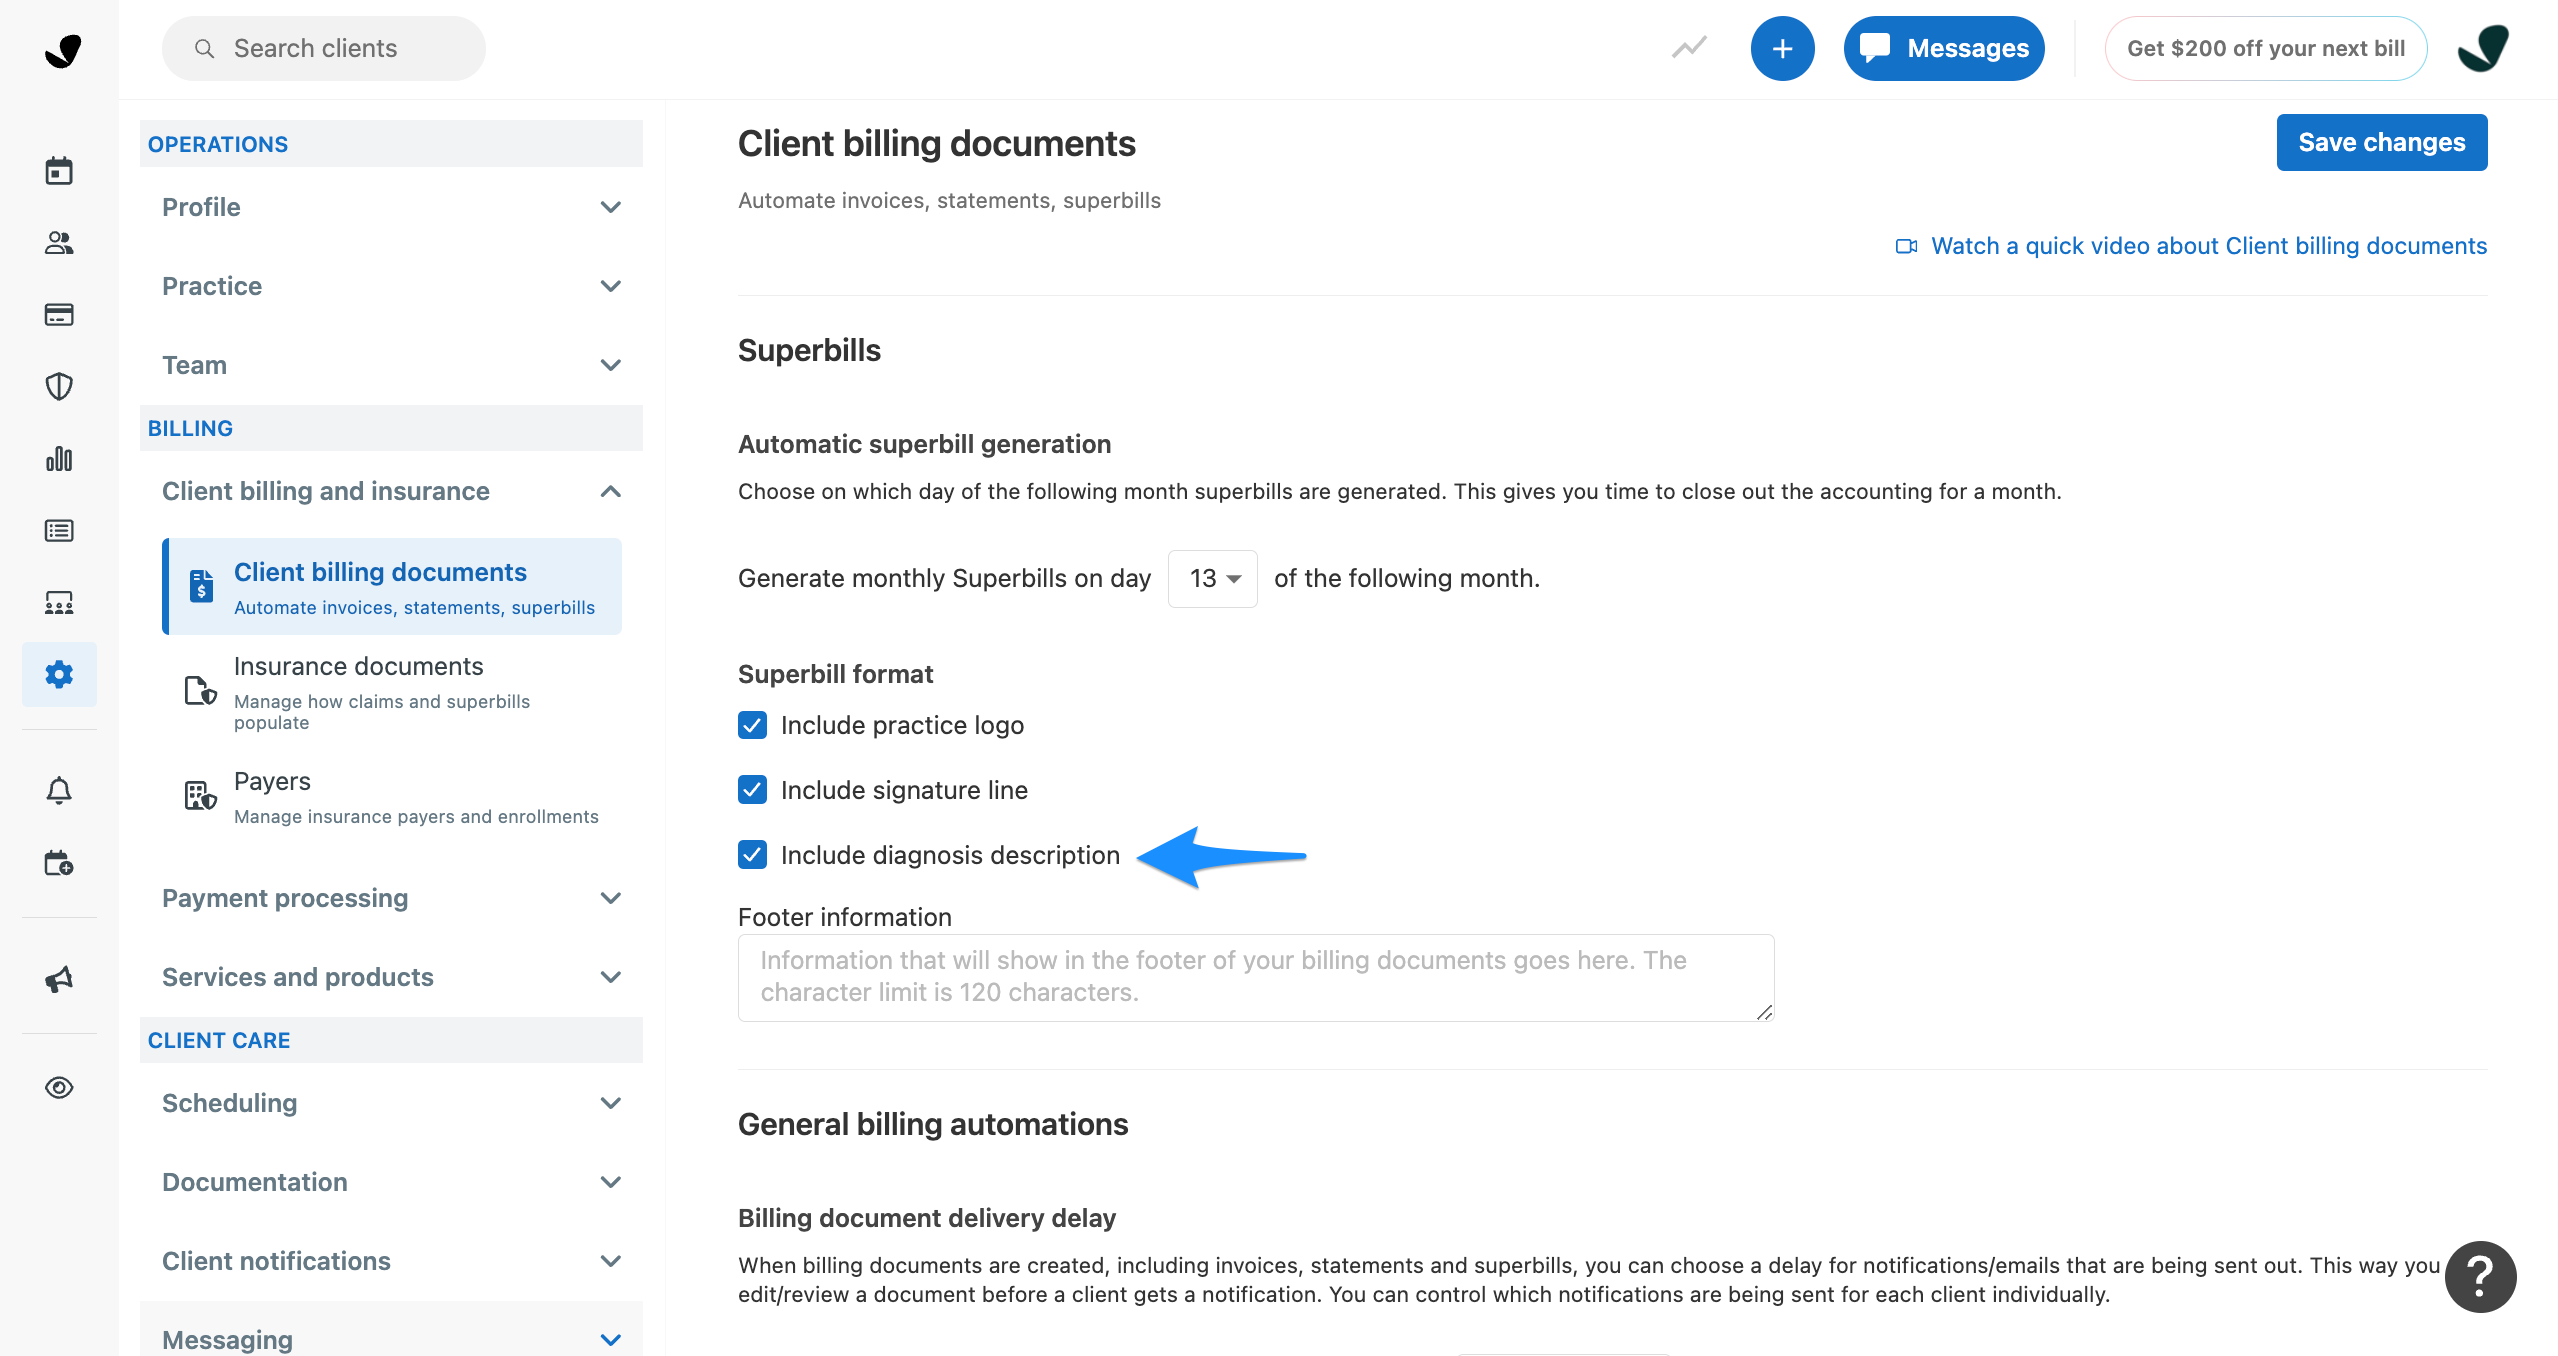Uncheck Include practice logo
This screenshot has height=1356, width=2558.
point(752,725)
